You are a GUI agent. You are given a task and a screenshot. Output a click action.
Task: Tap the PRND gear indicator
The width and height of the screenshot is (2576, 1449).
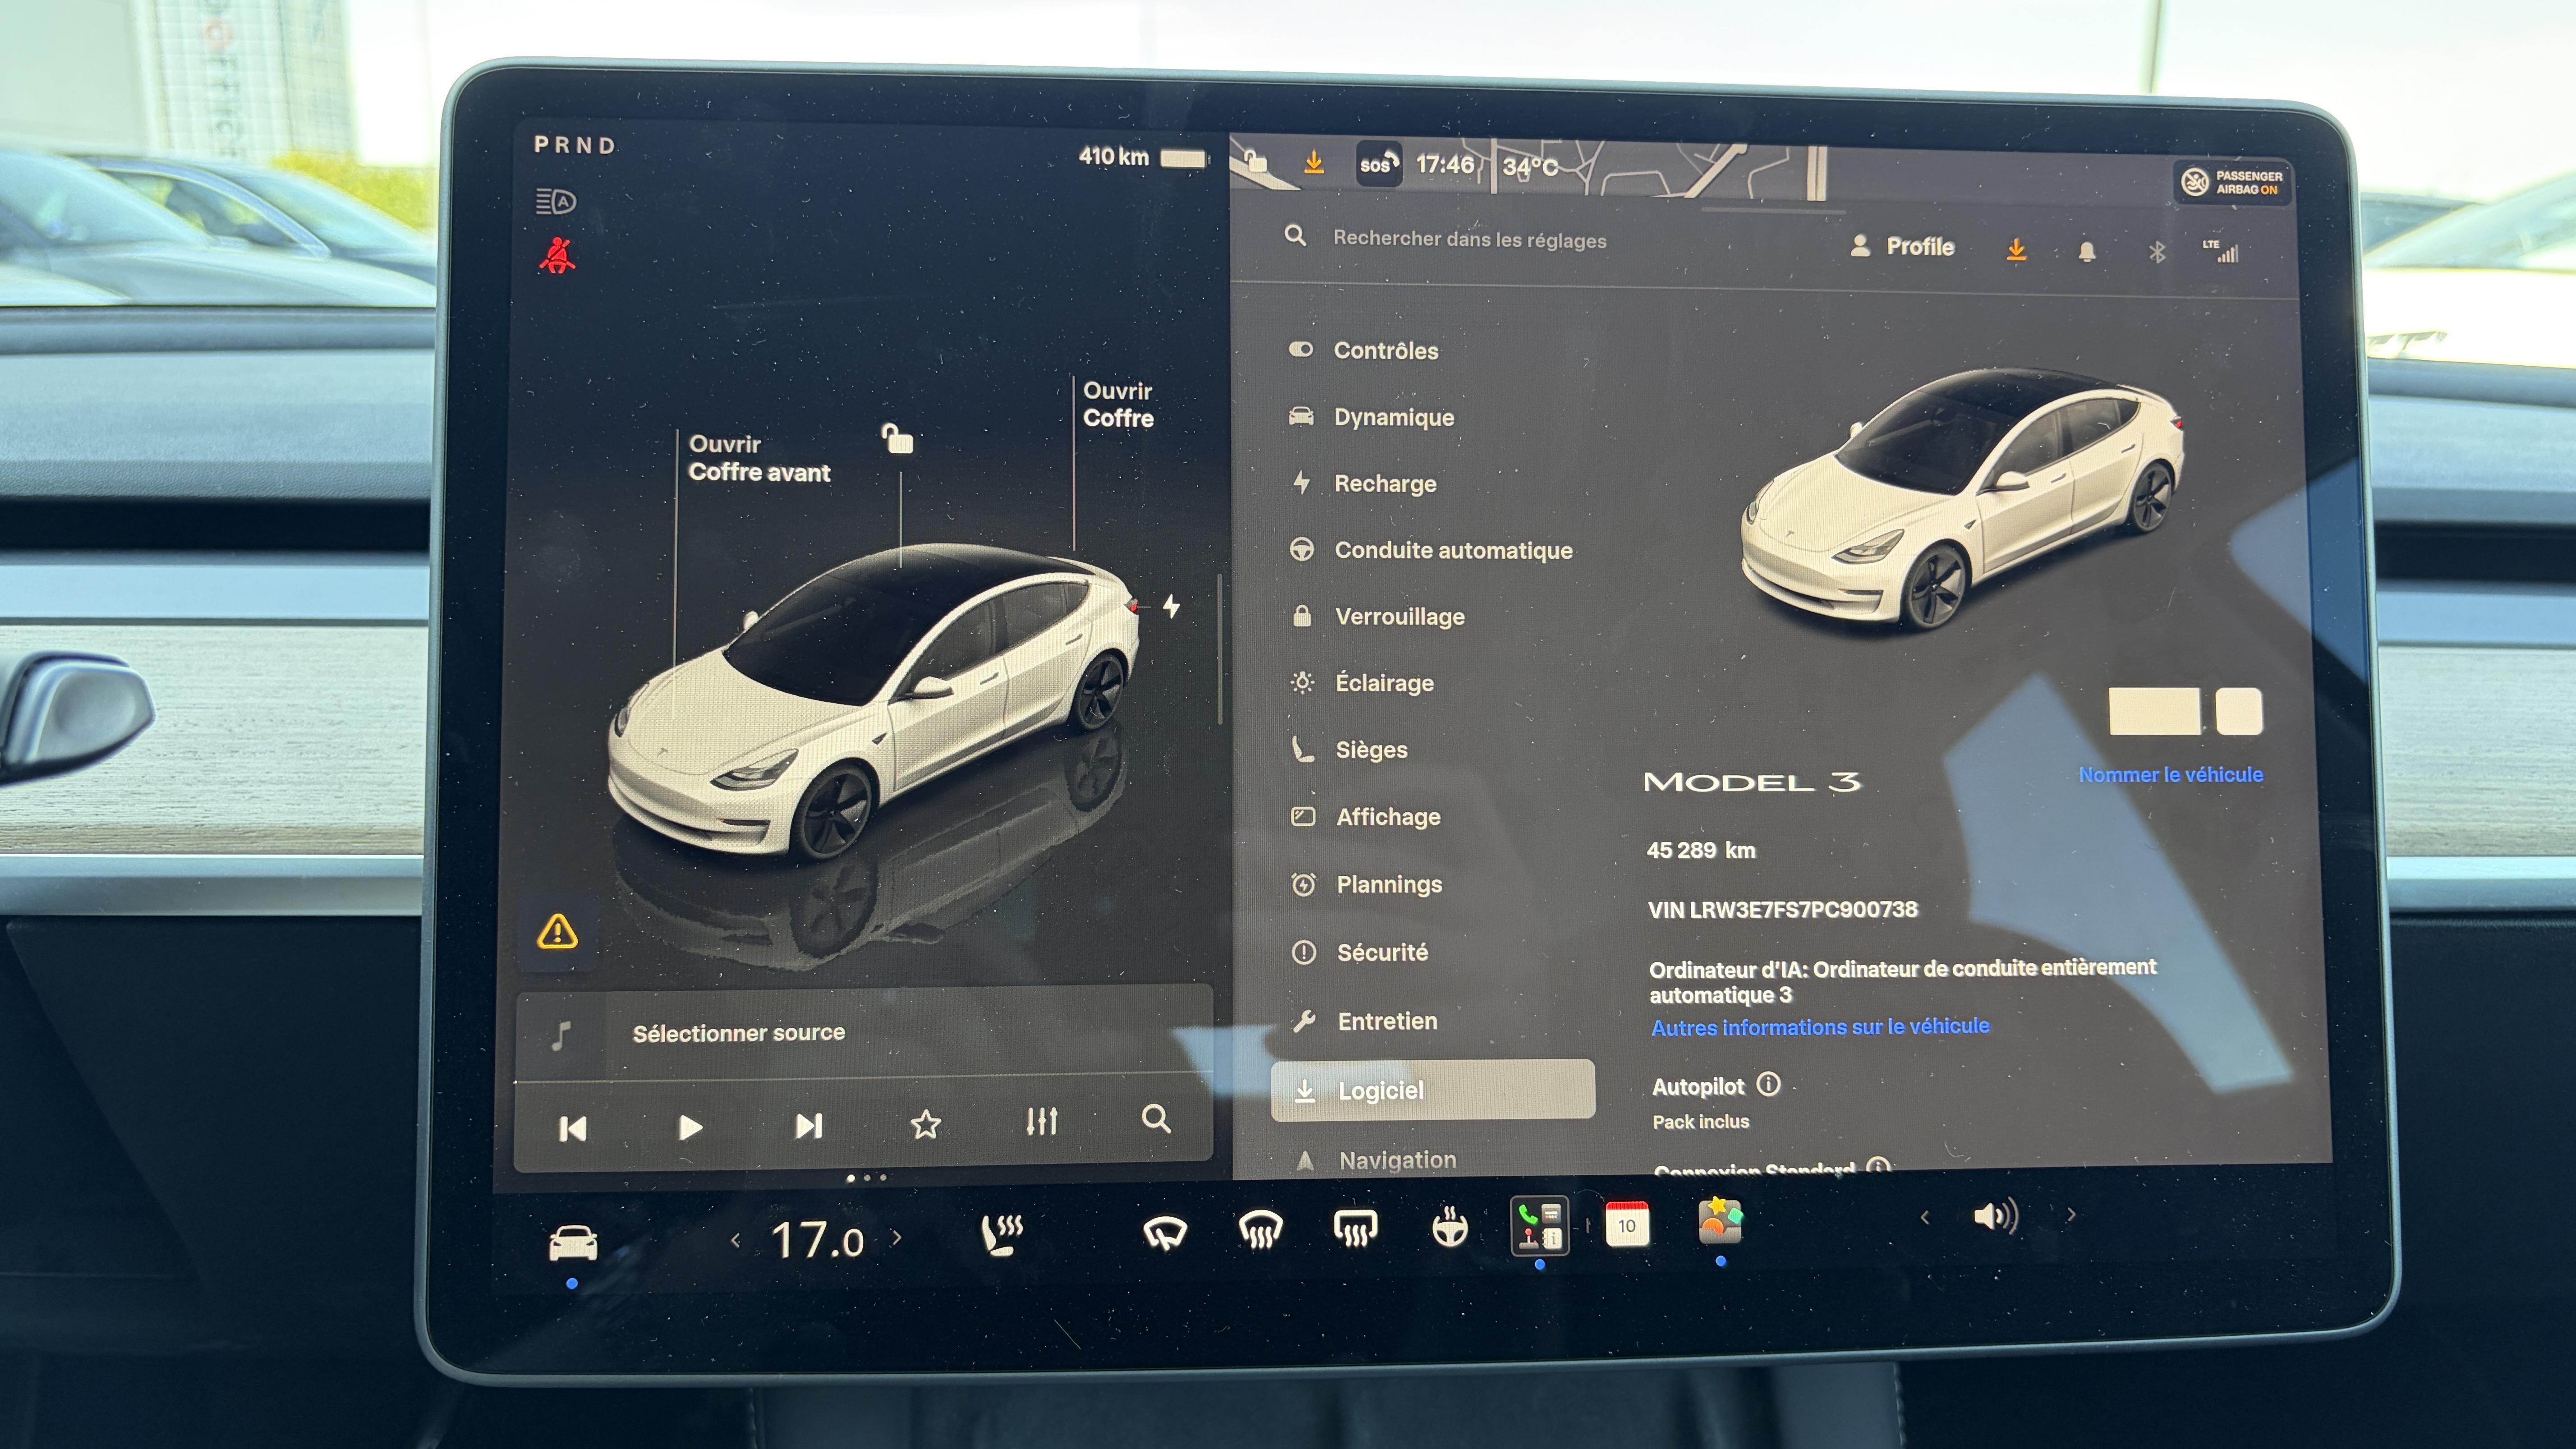[574, 145]
